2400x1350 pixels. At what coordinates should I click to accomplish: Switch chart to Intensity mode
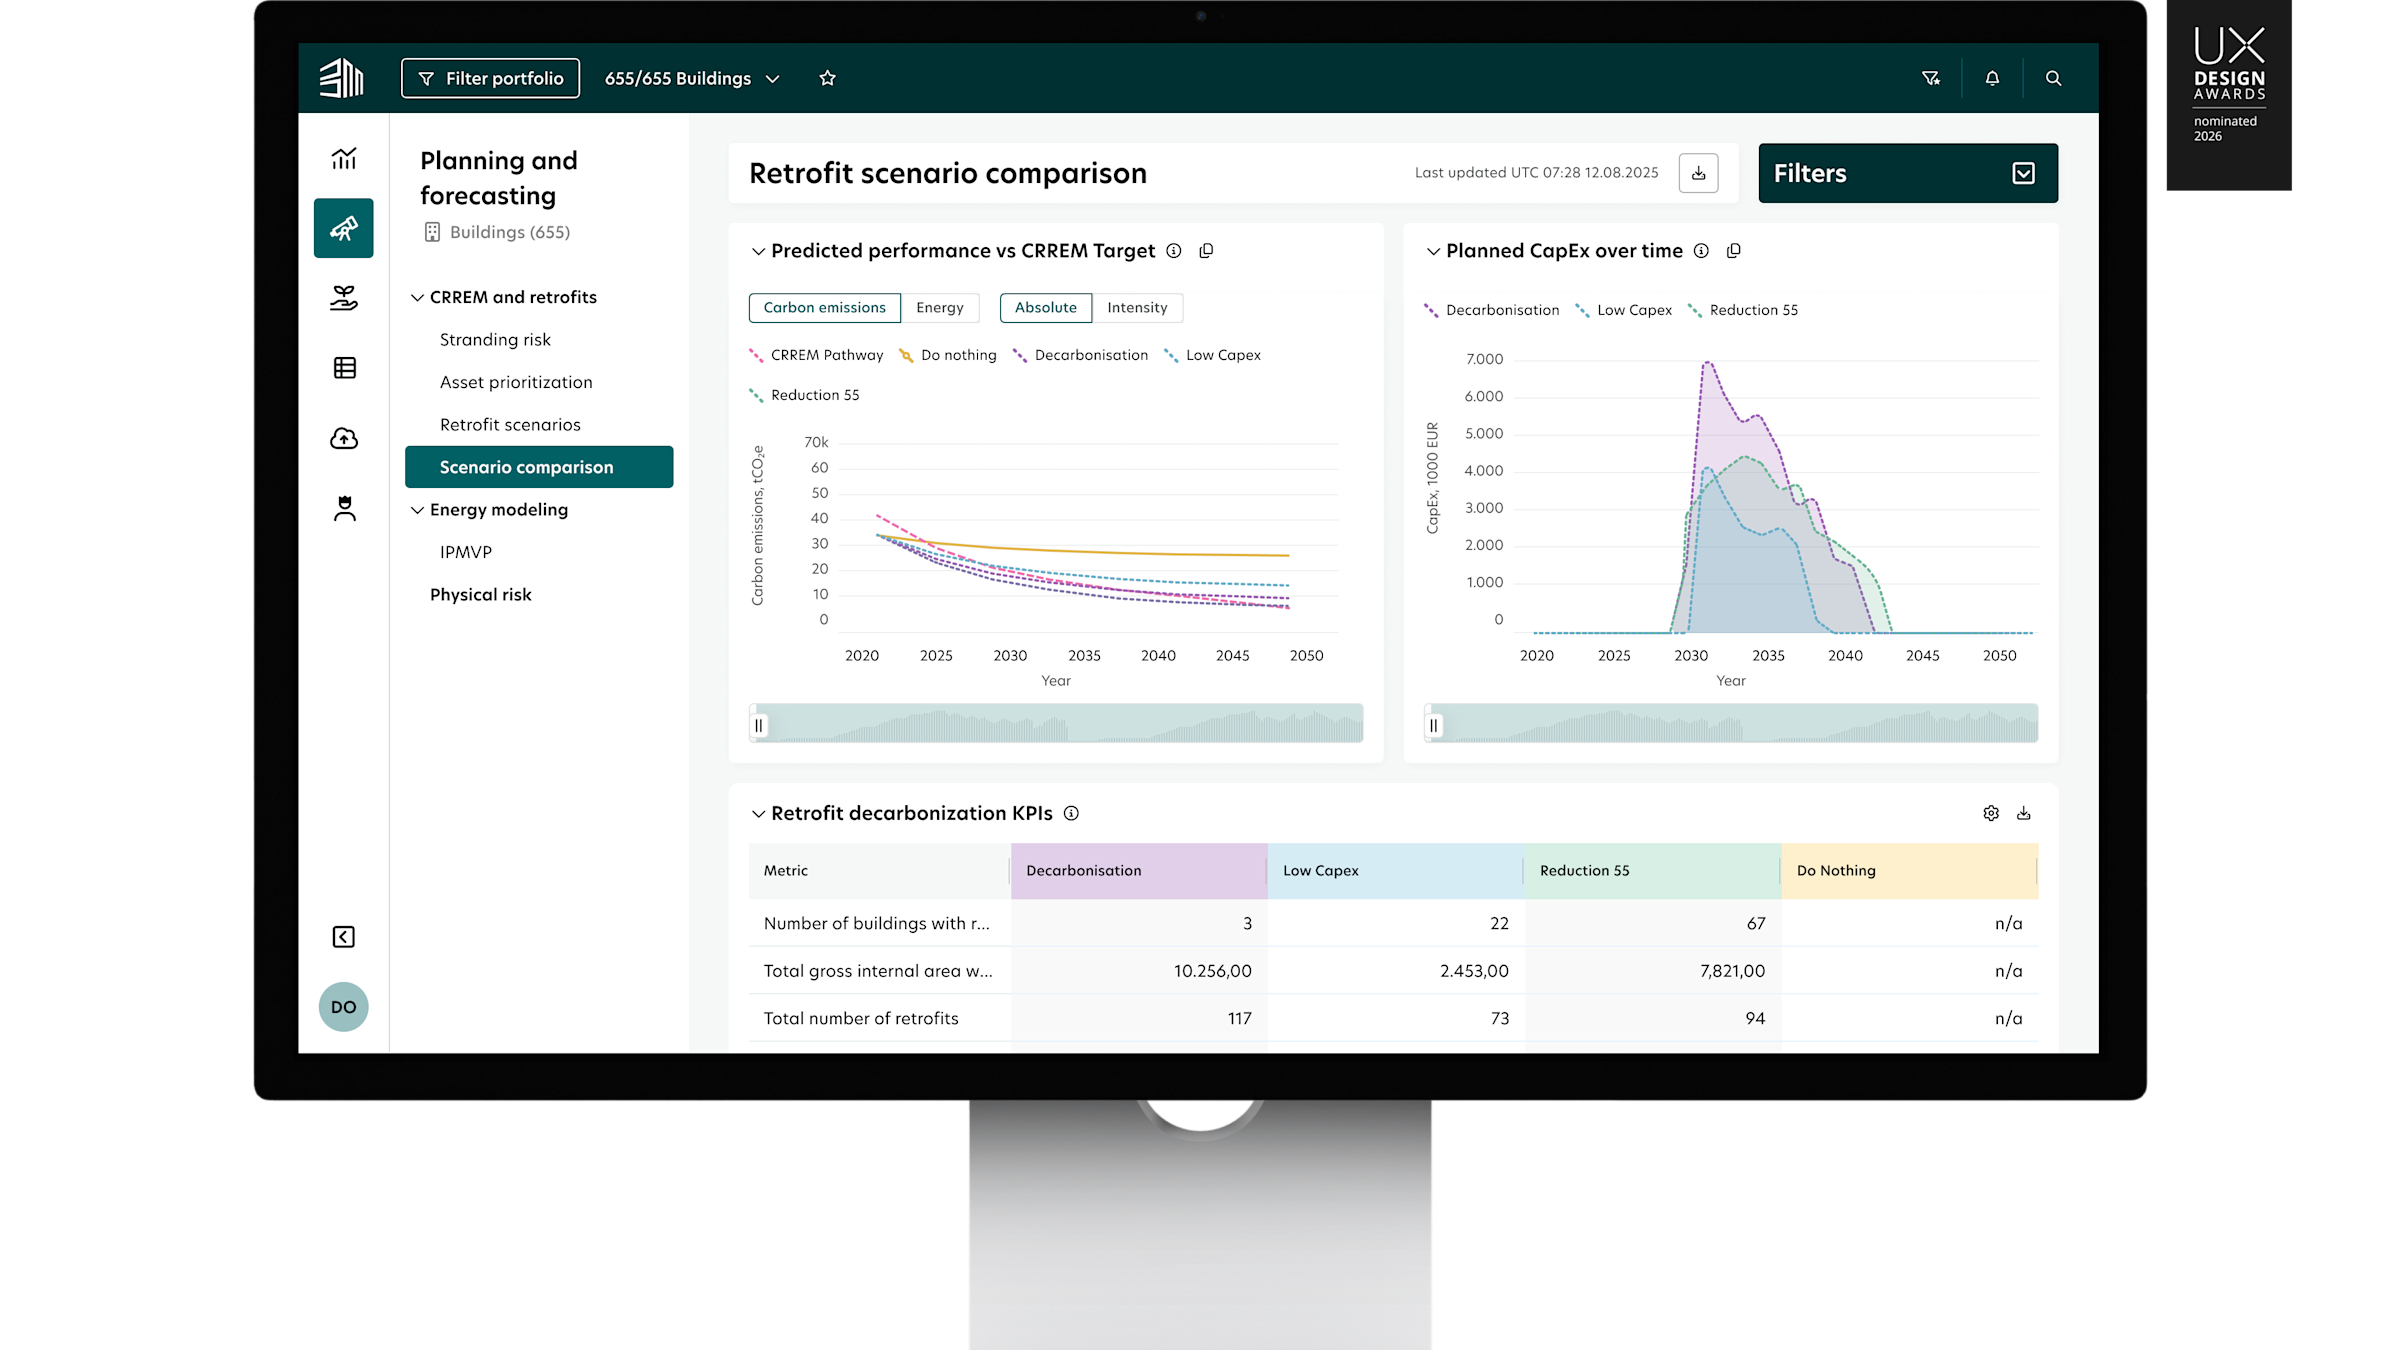click(x=1137, y=308)
